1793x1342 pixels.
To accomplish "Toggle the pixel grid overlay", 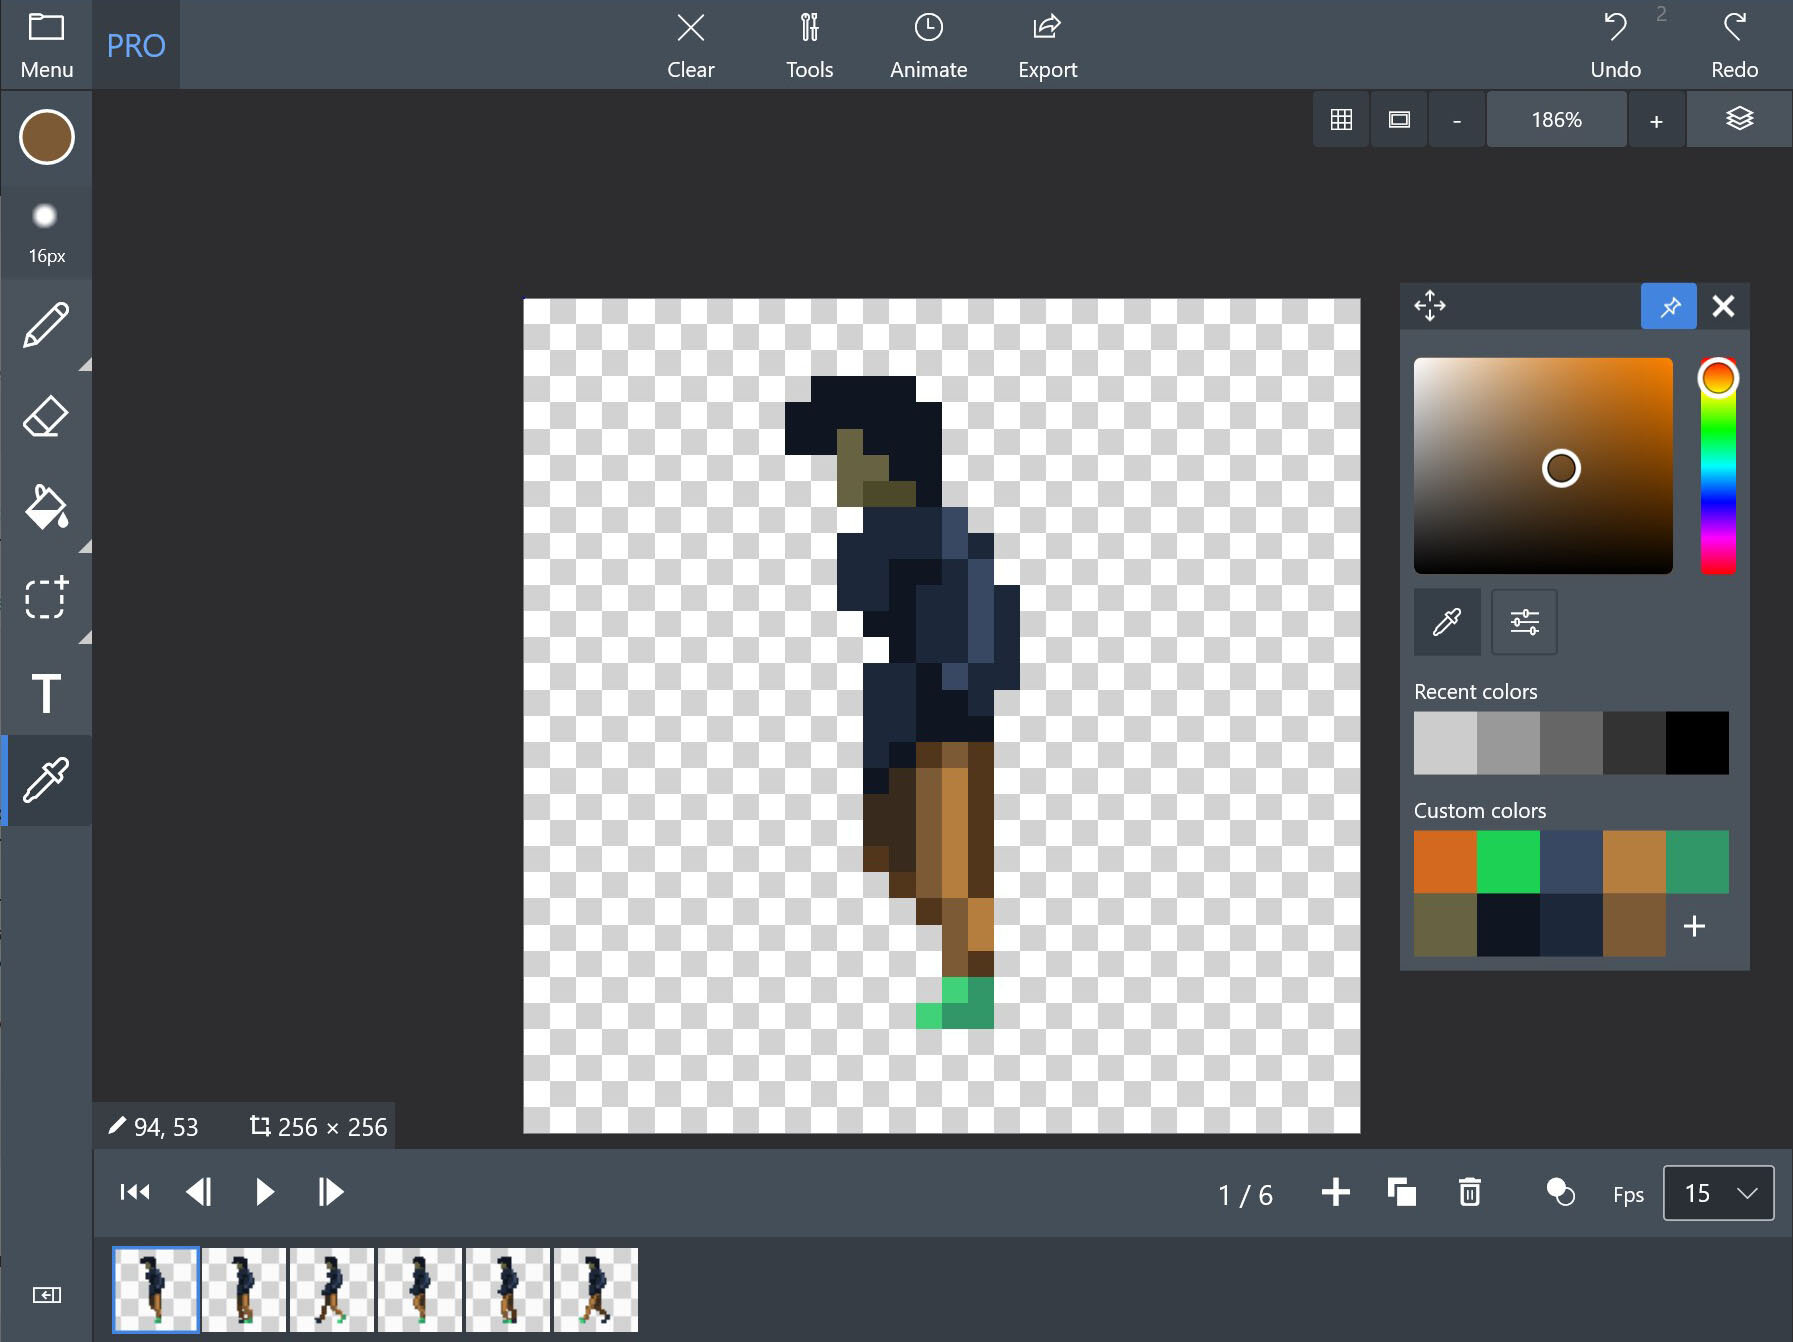I will pyautogui.click(x=1341, y=120).
